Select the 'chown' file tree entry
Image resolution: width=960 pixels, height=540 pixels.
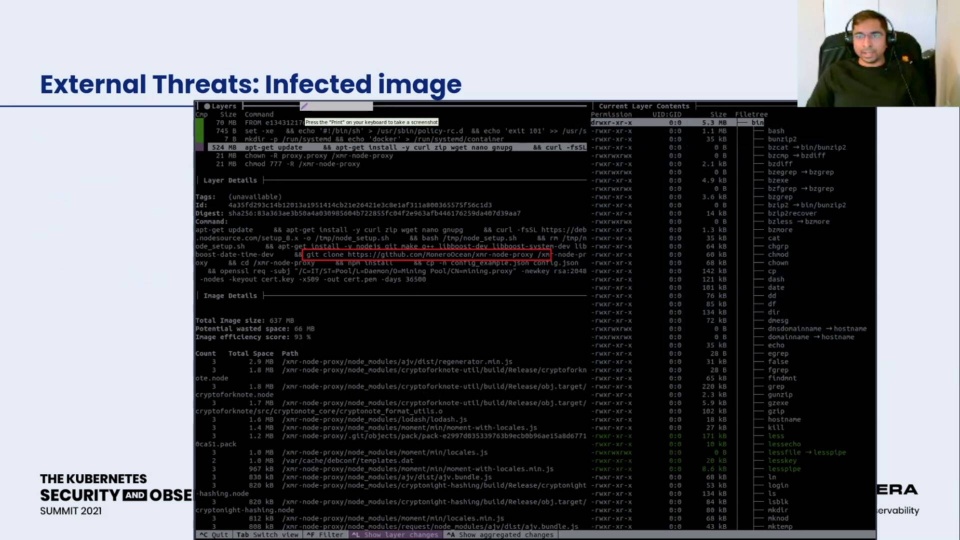(778, 263)
